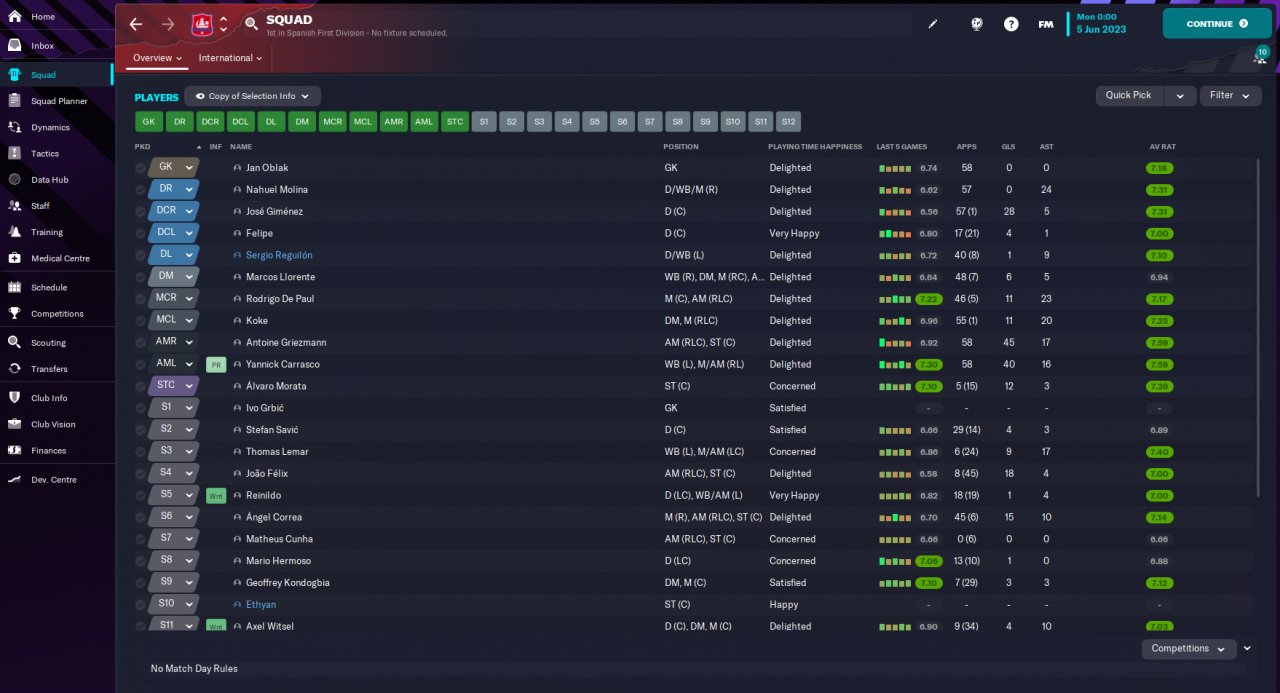The width and height of the screenshot is (1280, 693).
Task: Open the S1 position dropdown for Ivo Grbić
Action: [x=173, y=408]
